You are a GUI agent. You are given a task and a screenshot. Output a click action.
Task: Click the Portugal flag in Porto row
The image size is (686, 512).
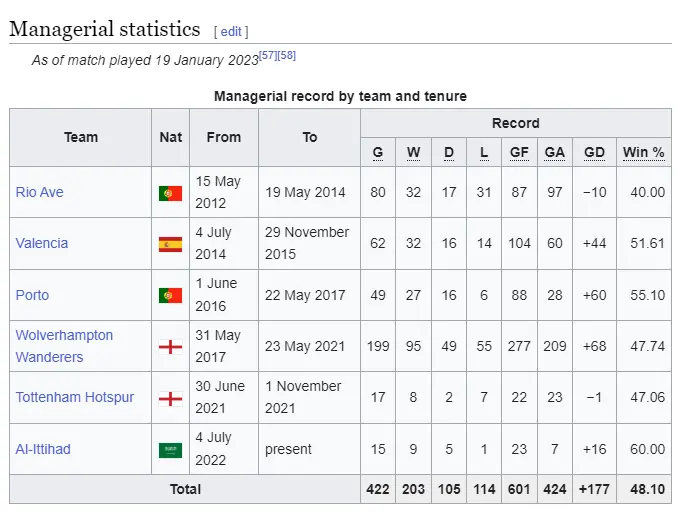(170, 296)
